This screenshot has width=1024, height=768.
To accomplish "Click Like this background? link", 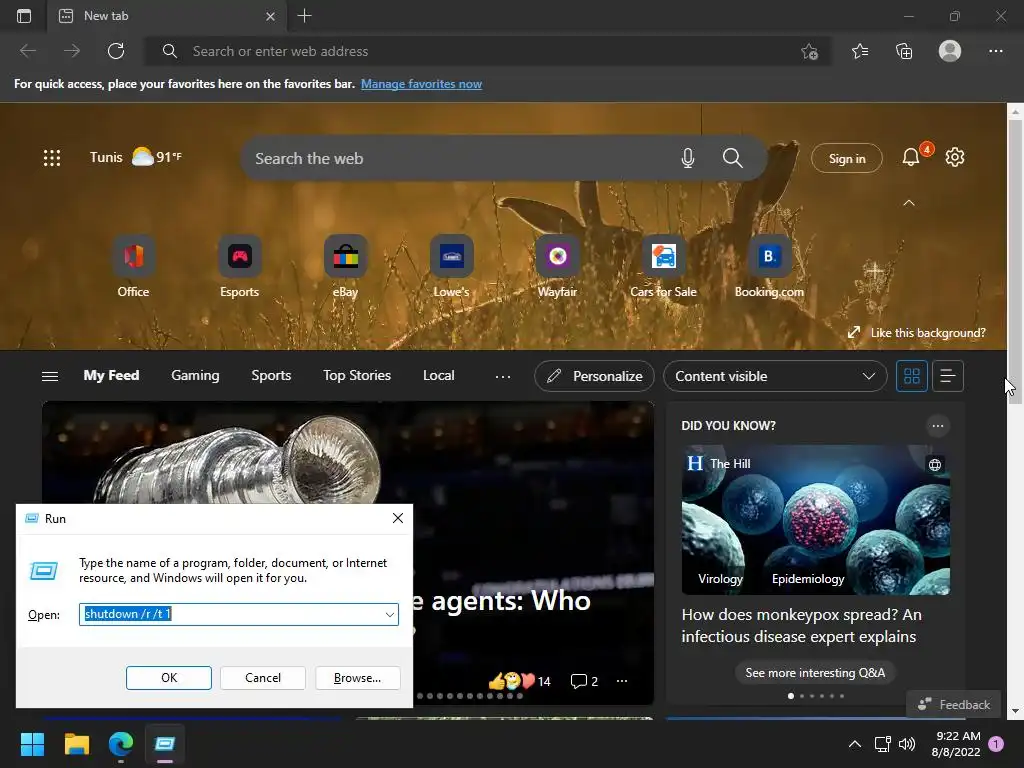I will pos(918,332).
